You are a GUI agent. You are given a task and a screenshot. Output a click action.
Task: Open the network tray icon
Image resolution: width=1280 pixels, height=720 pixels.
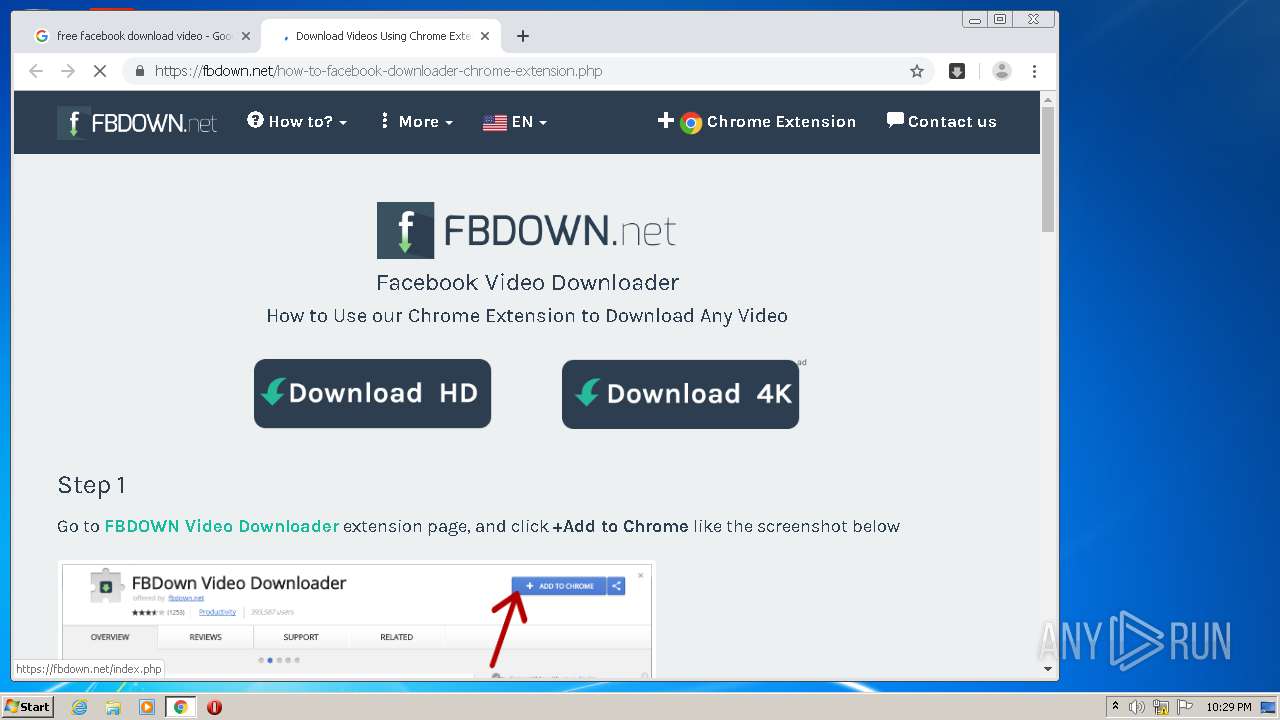[x=1161, y=707]
